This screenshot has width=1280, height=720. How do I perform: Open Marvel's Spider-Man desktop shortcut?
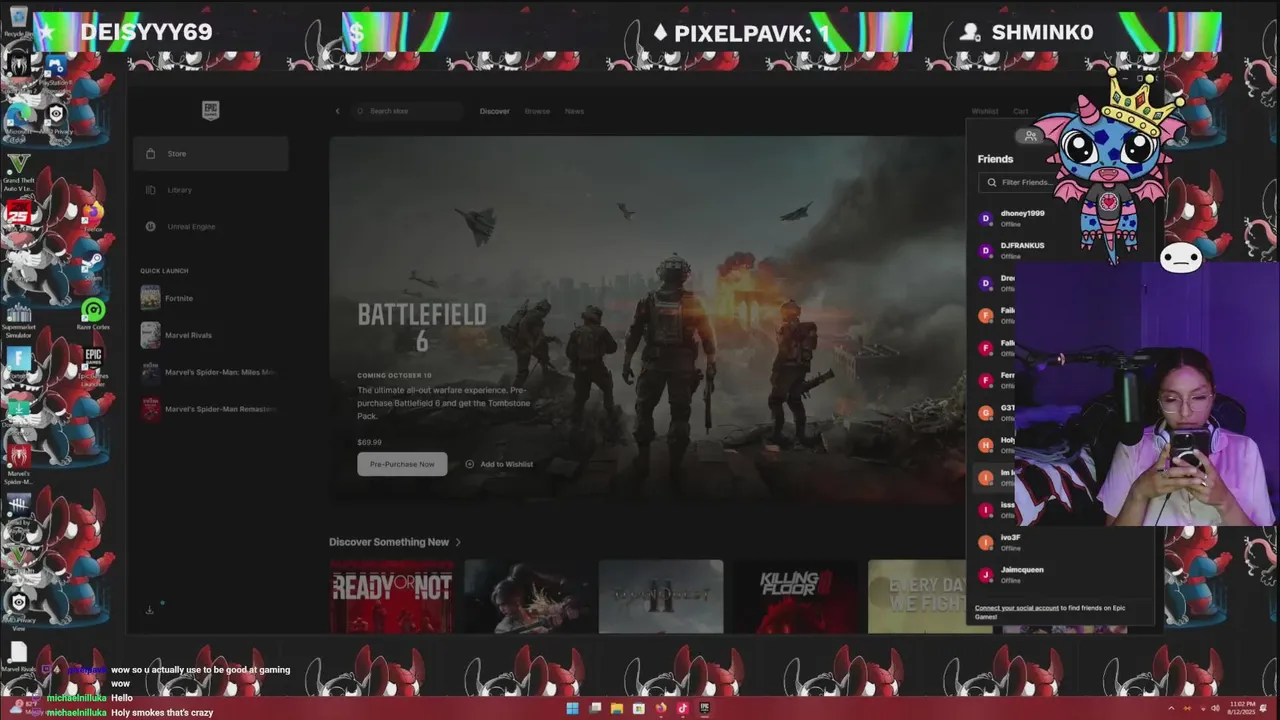pos(18,463)
